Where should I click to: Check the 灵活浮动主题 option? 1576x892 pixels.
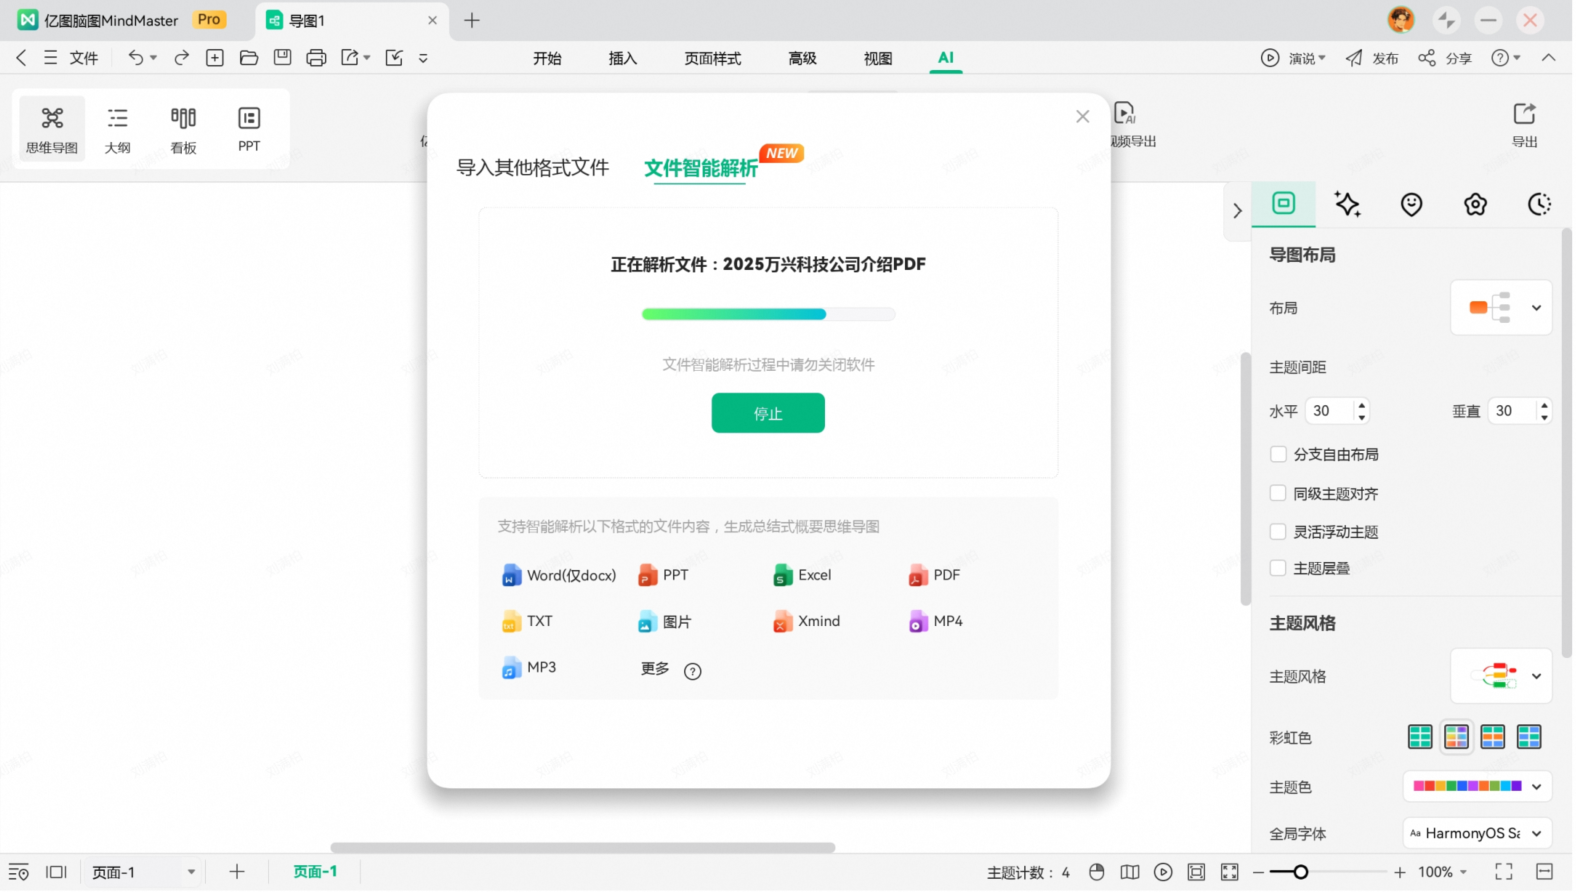[x=1279, y=533]
